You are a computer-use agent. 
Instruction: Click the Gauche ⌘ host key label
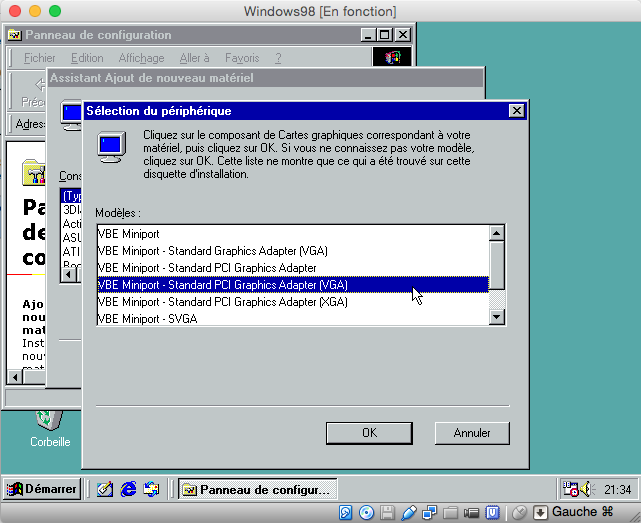tap(583, 512)
